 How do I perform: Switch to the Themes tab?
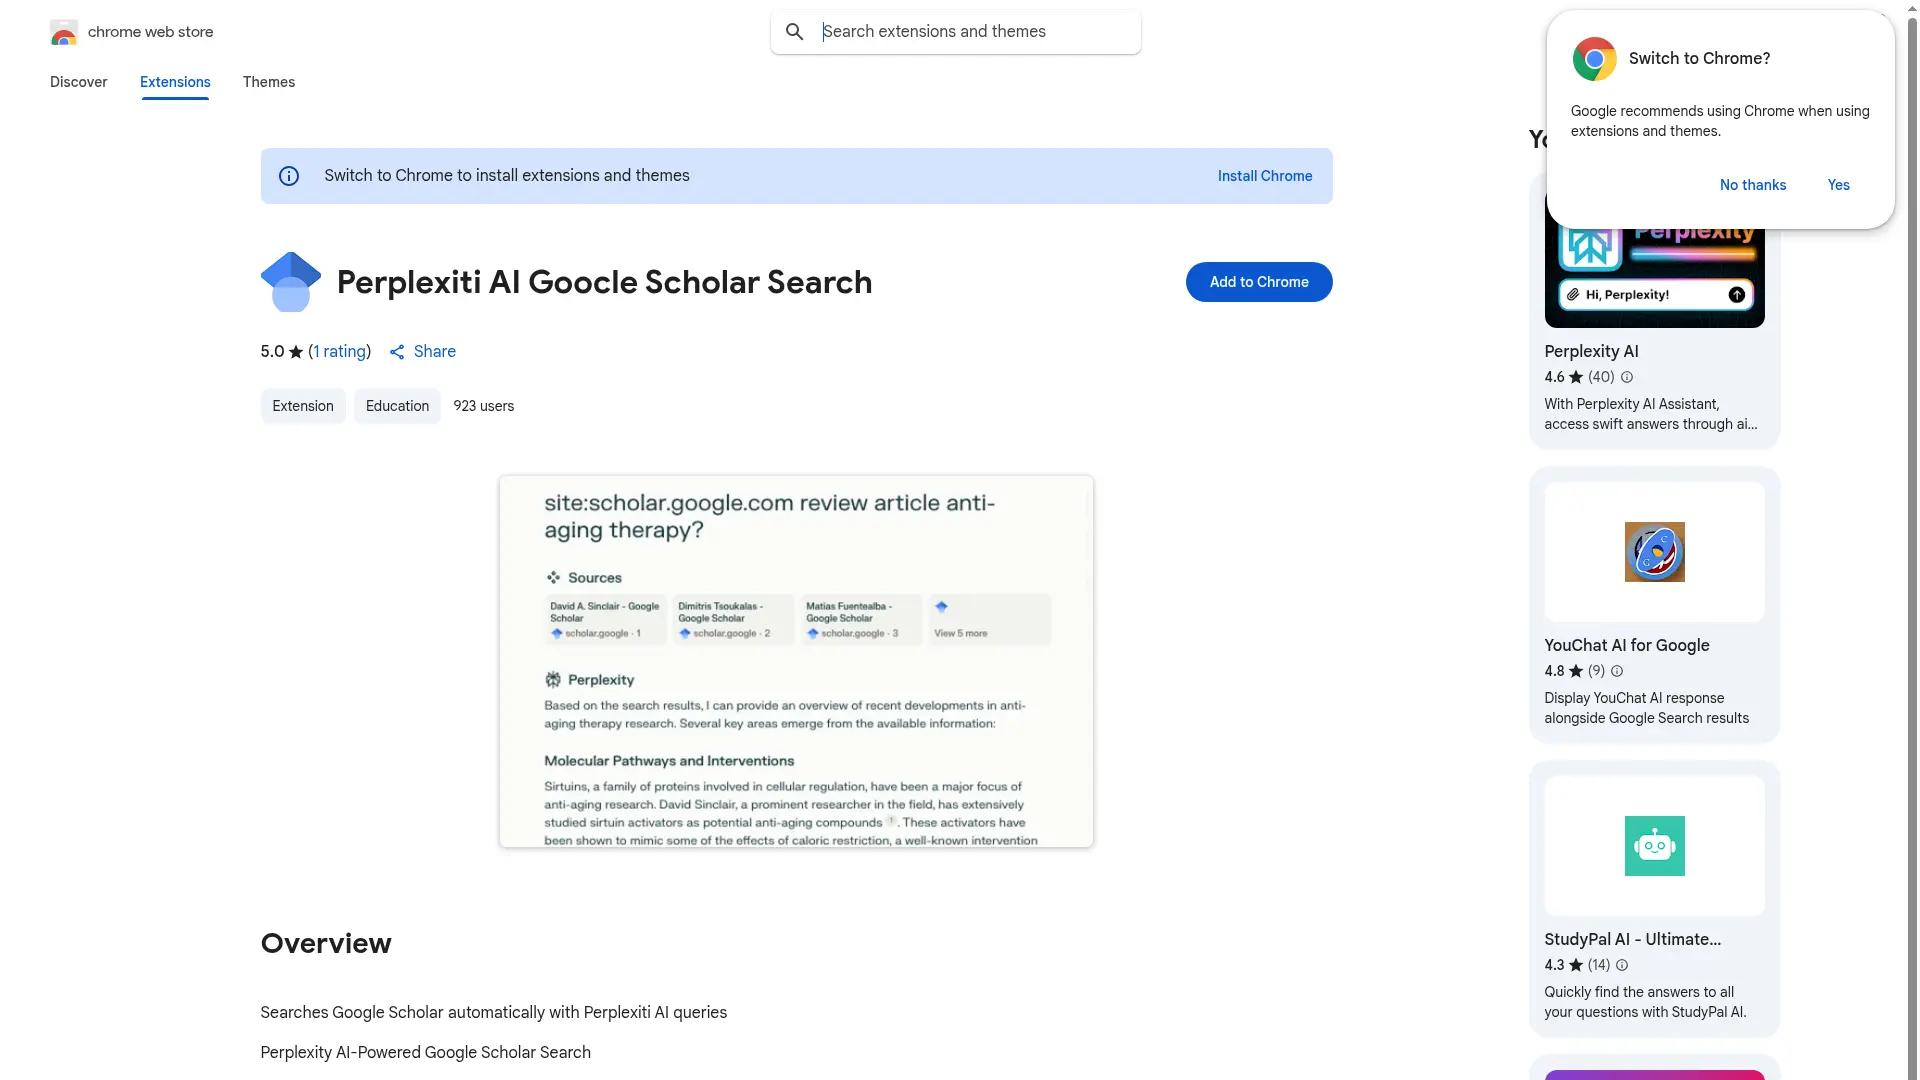[268, 82]
